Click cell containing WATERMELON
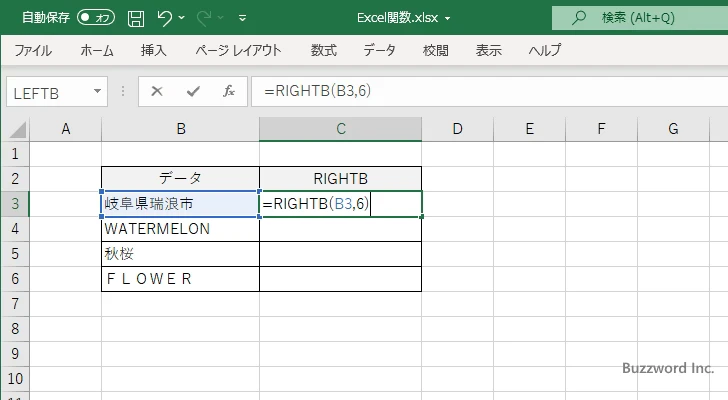728x400 pixels. [x=181, y=229]
